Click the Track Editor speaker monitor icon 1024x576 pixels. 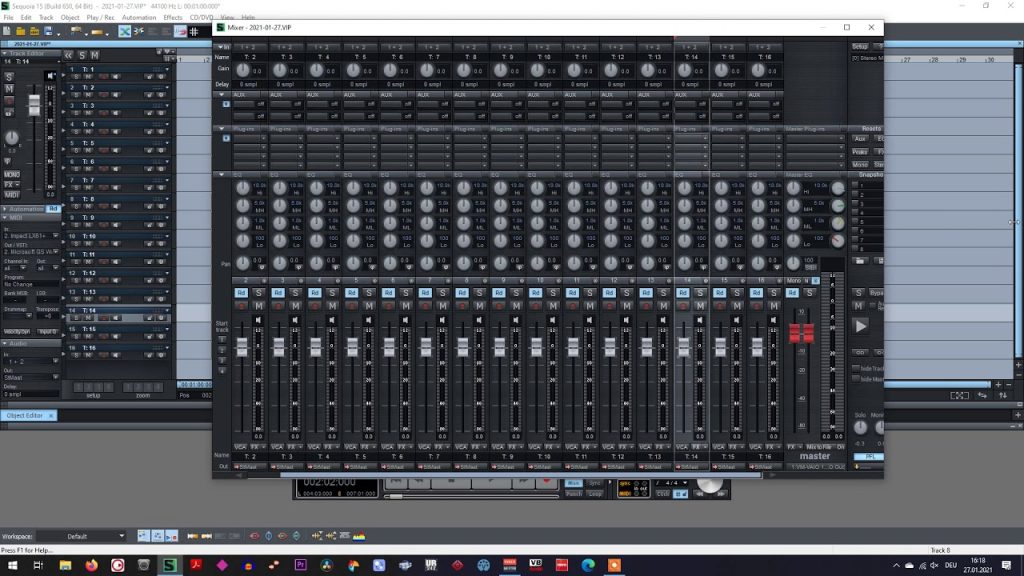(50, 76)
